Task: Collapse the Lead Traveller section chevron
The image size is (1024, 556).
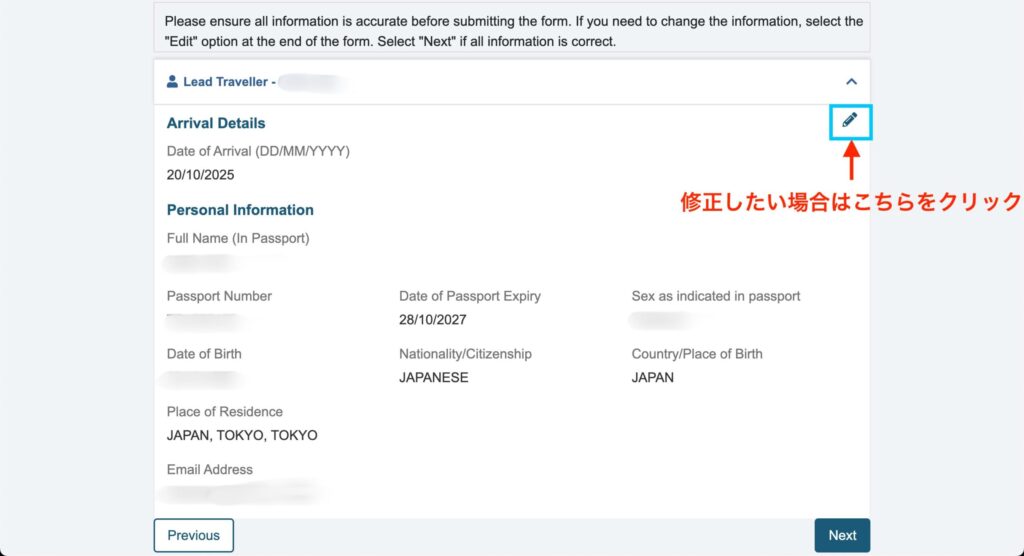Action: [851, 82]
